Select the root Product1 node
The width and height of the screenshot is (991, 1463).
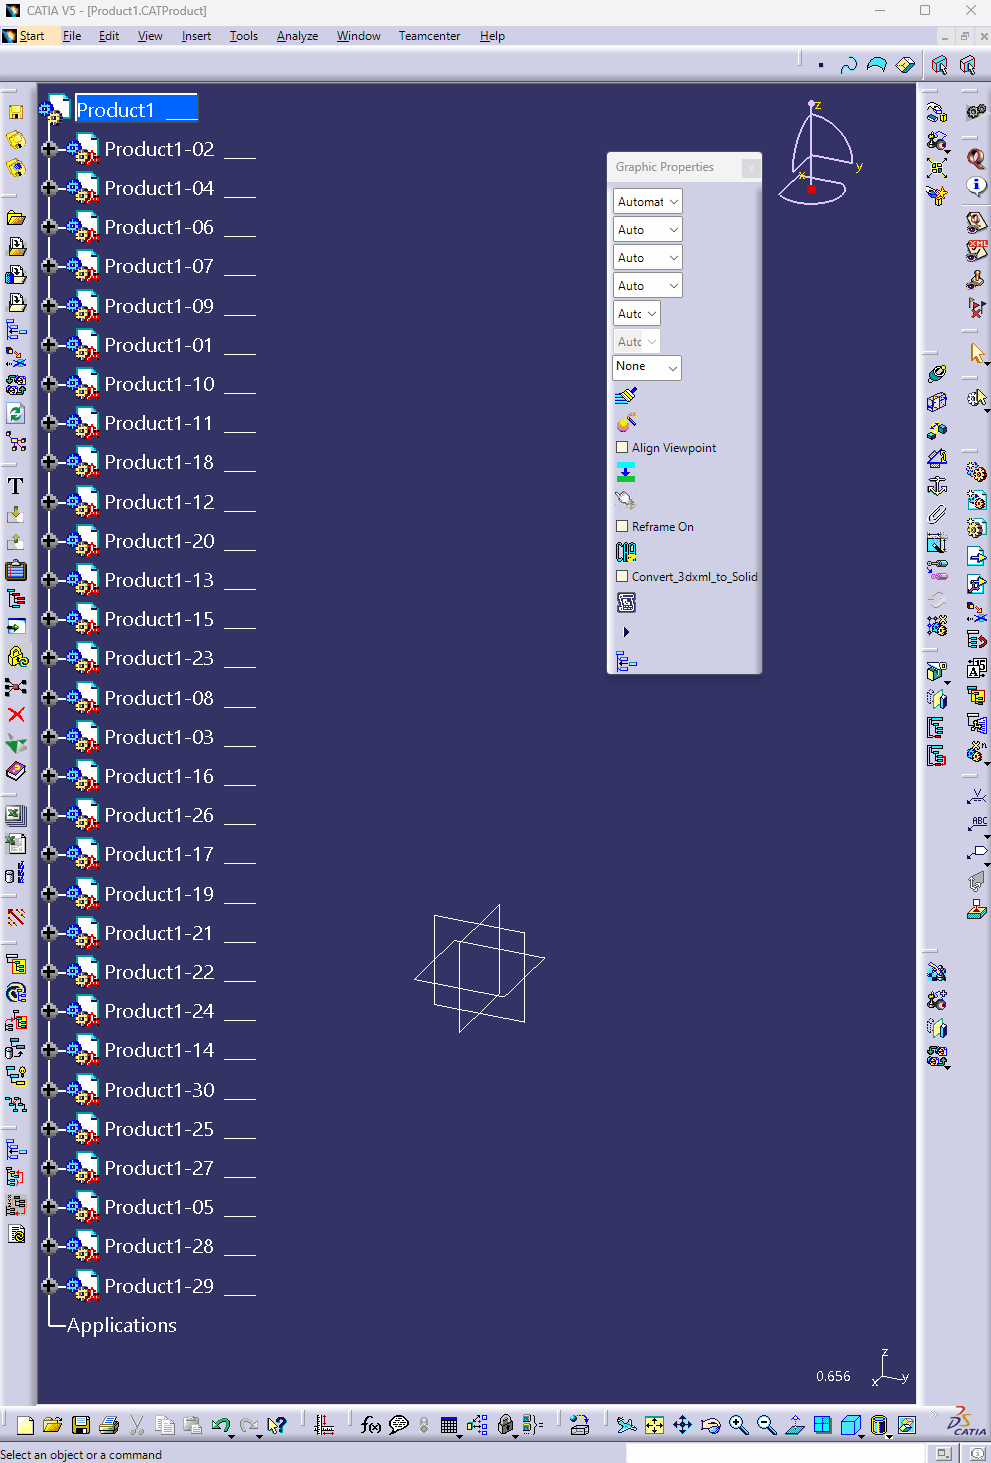click(136, 109)
